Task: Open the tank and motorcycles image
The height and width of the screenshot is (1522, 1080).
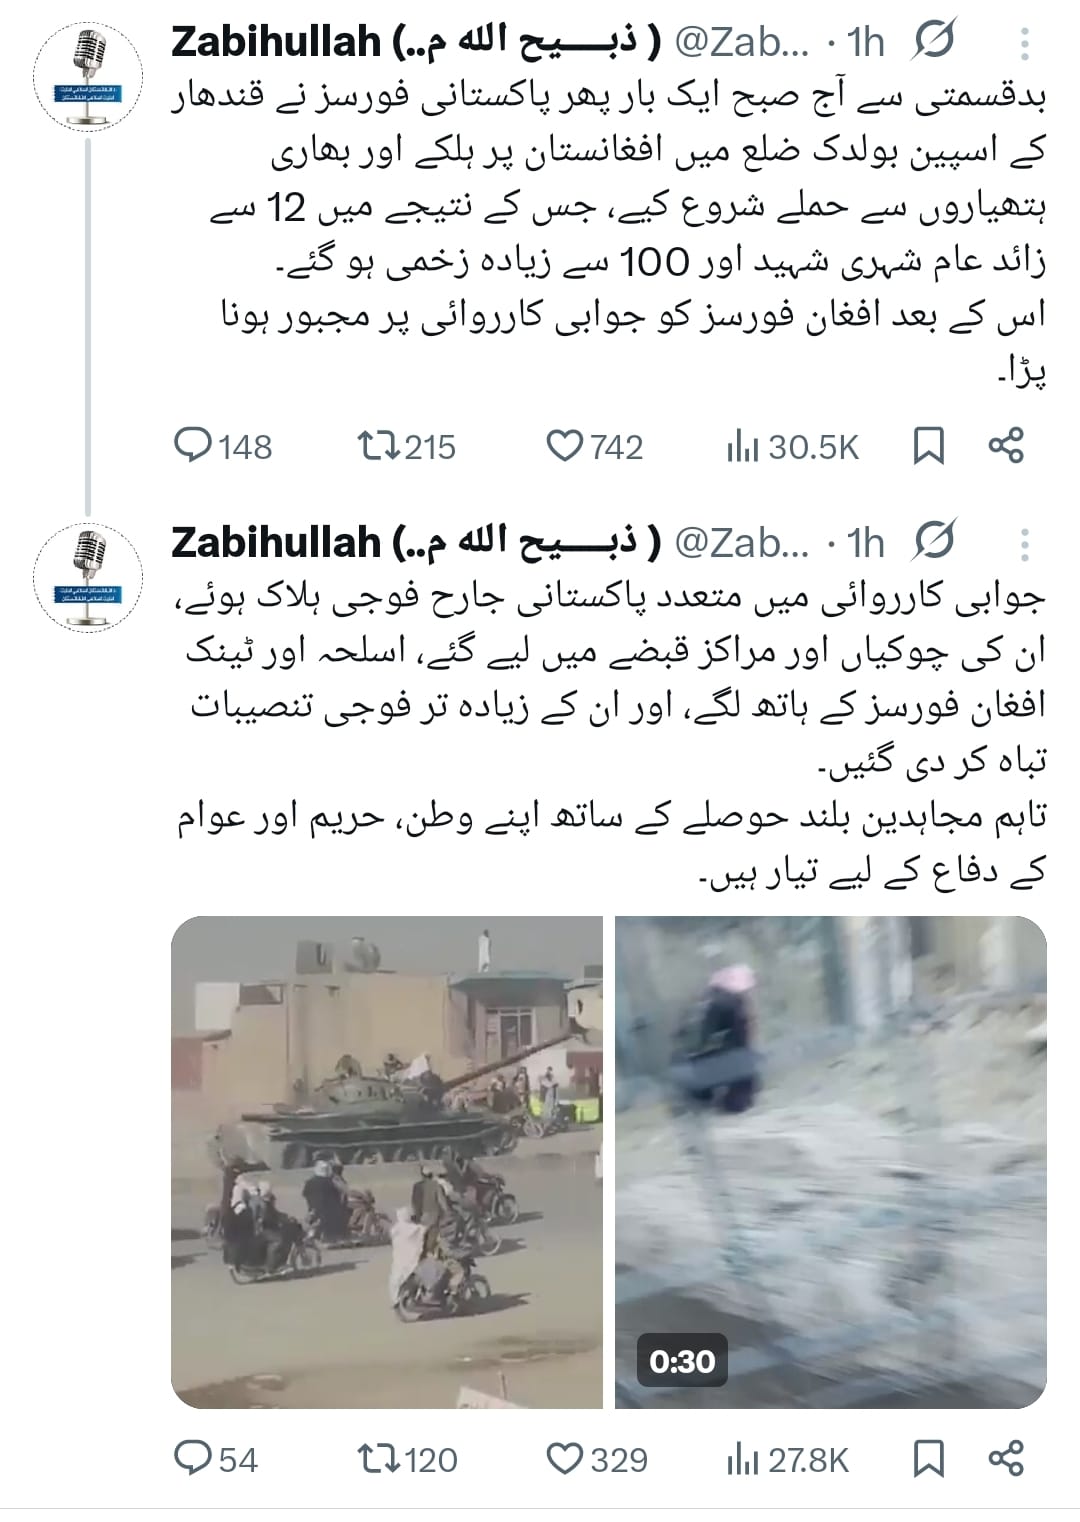Action: coord(387,1162)
